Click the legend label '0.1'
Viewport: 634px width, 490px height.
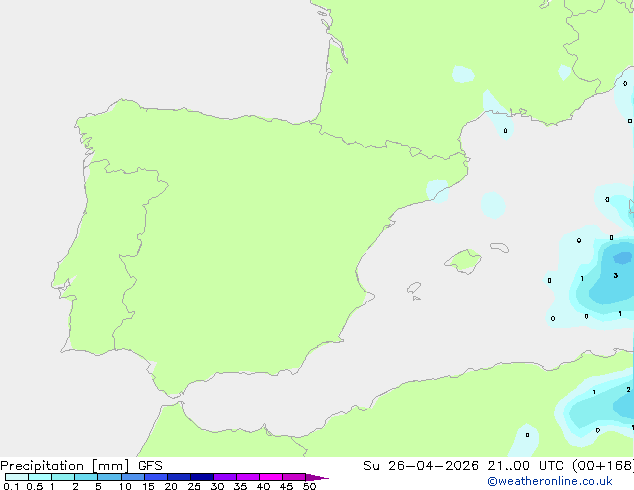point(11,486)
